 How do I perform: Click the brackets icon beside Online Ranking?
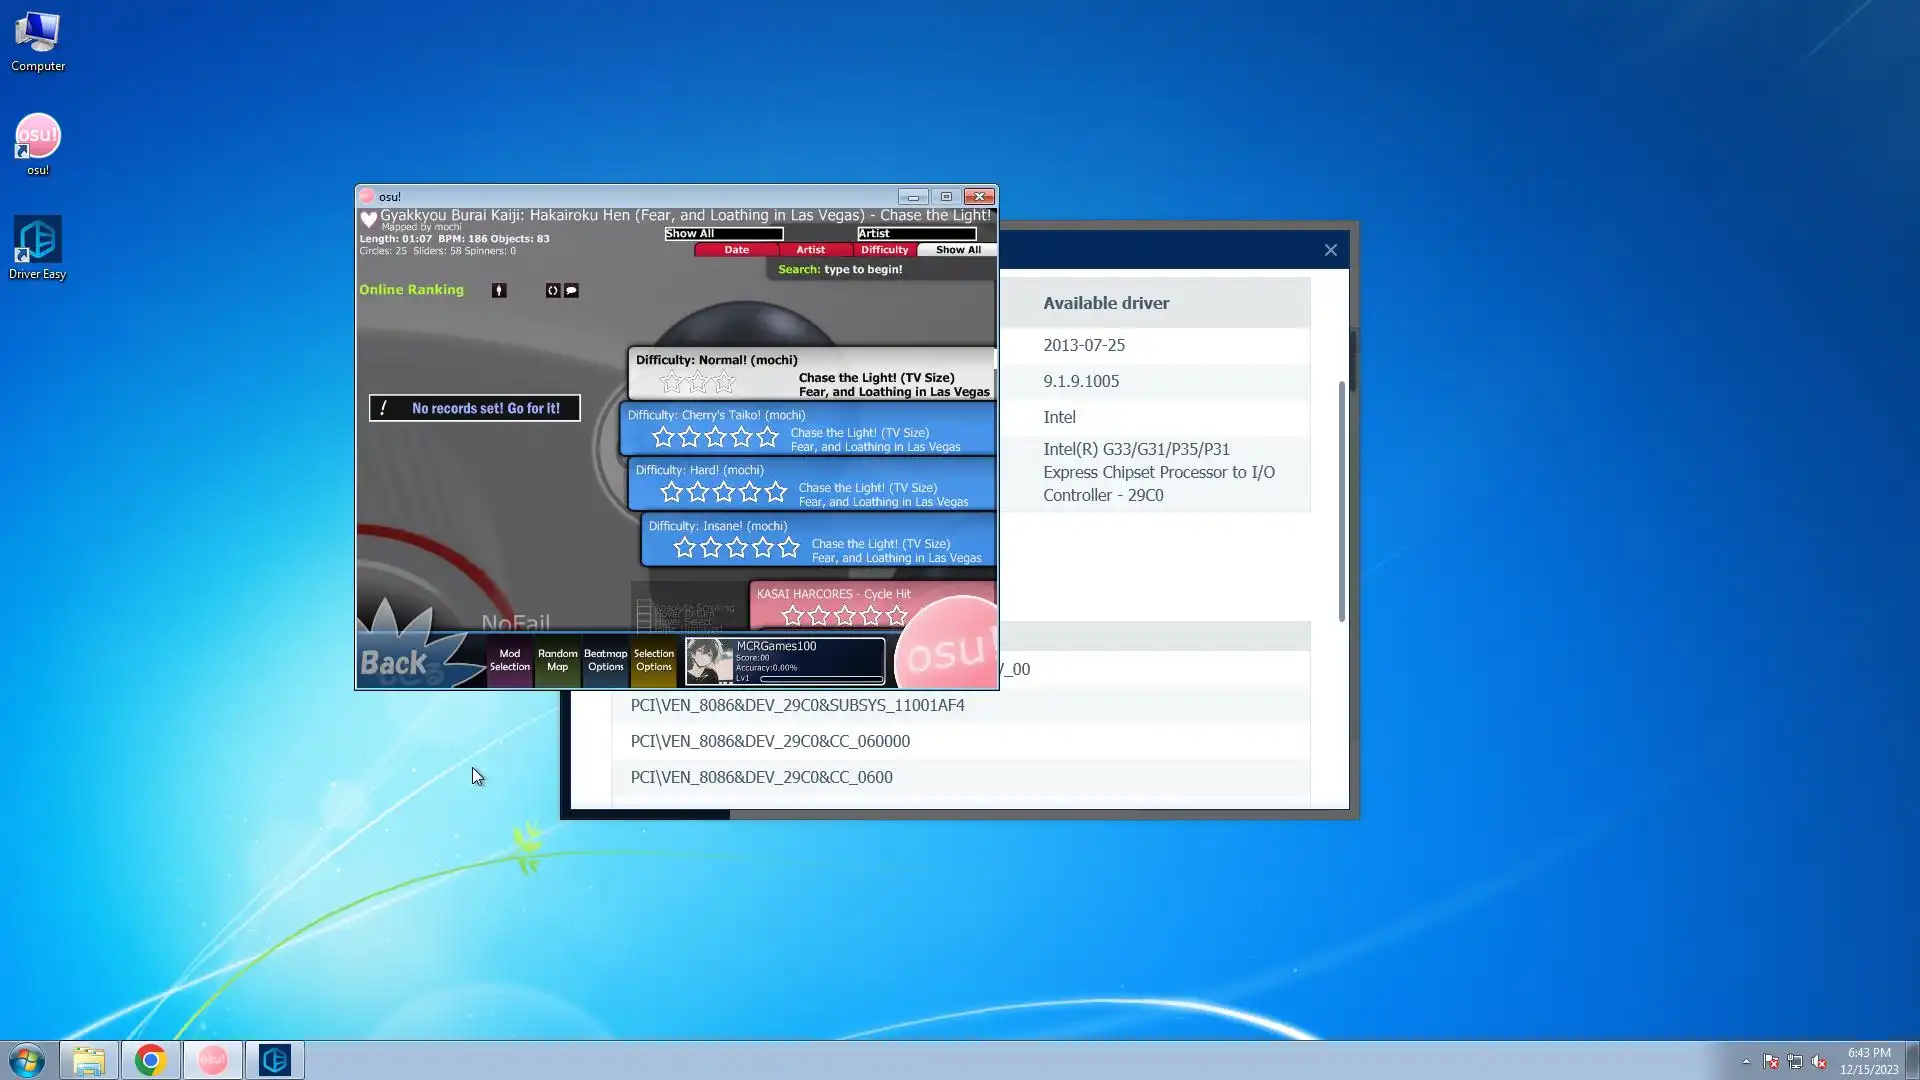click(553, 291)
